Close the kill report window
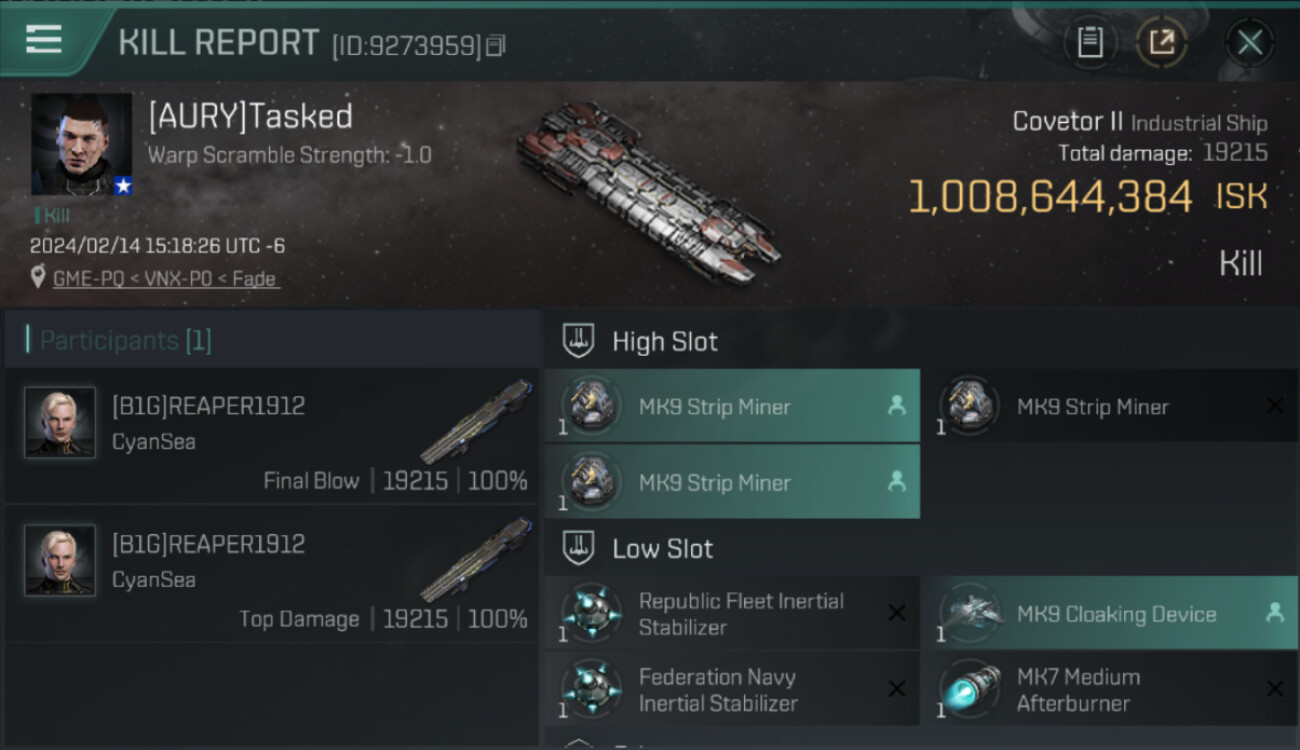 click(1249, 42)
